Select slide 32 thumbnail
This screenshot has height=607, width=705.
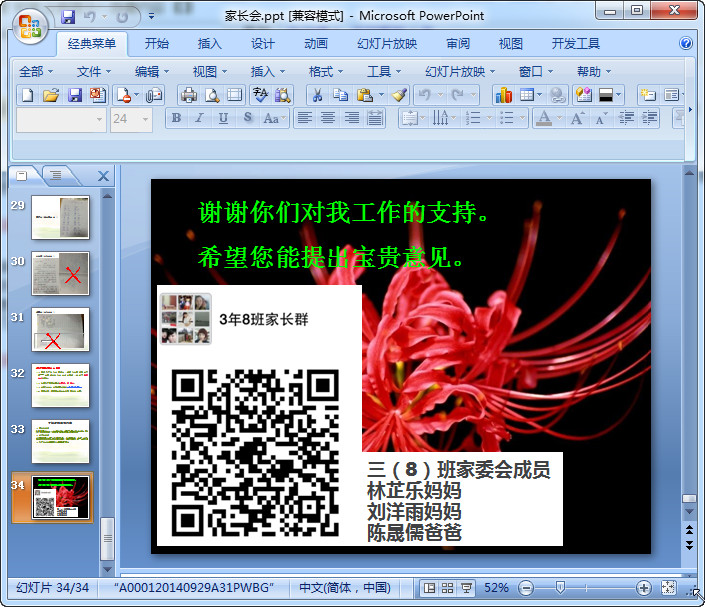60,385
